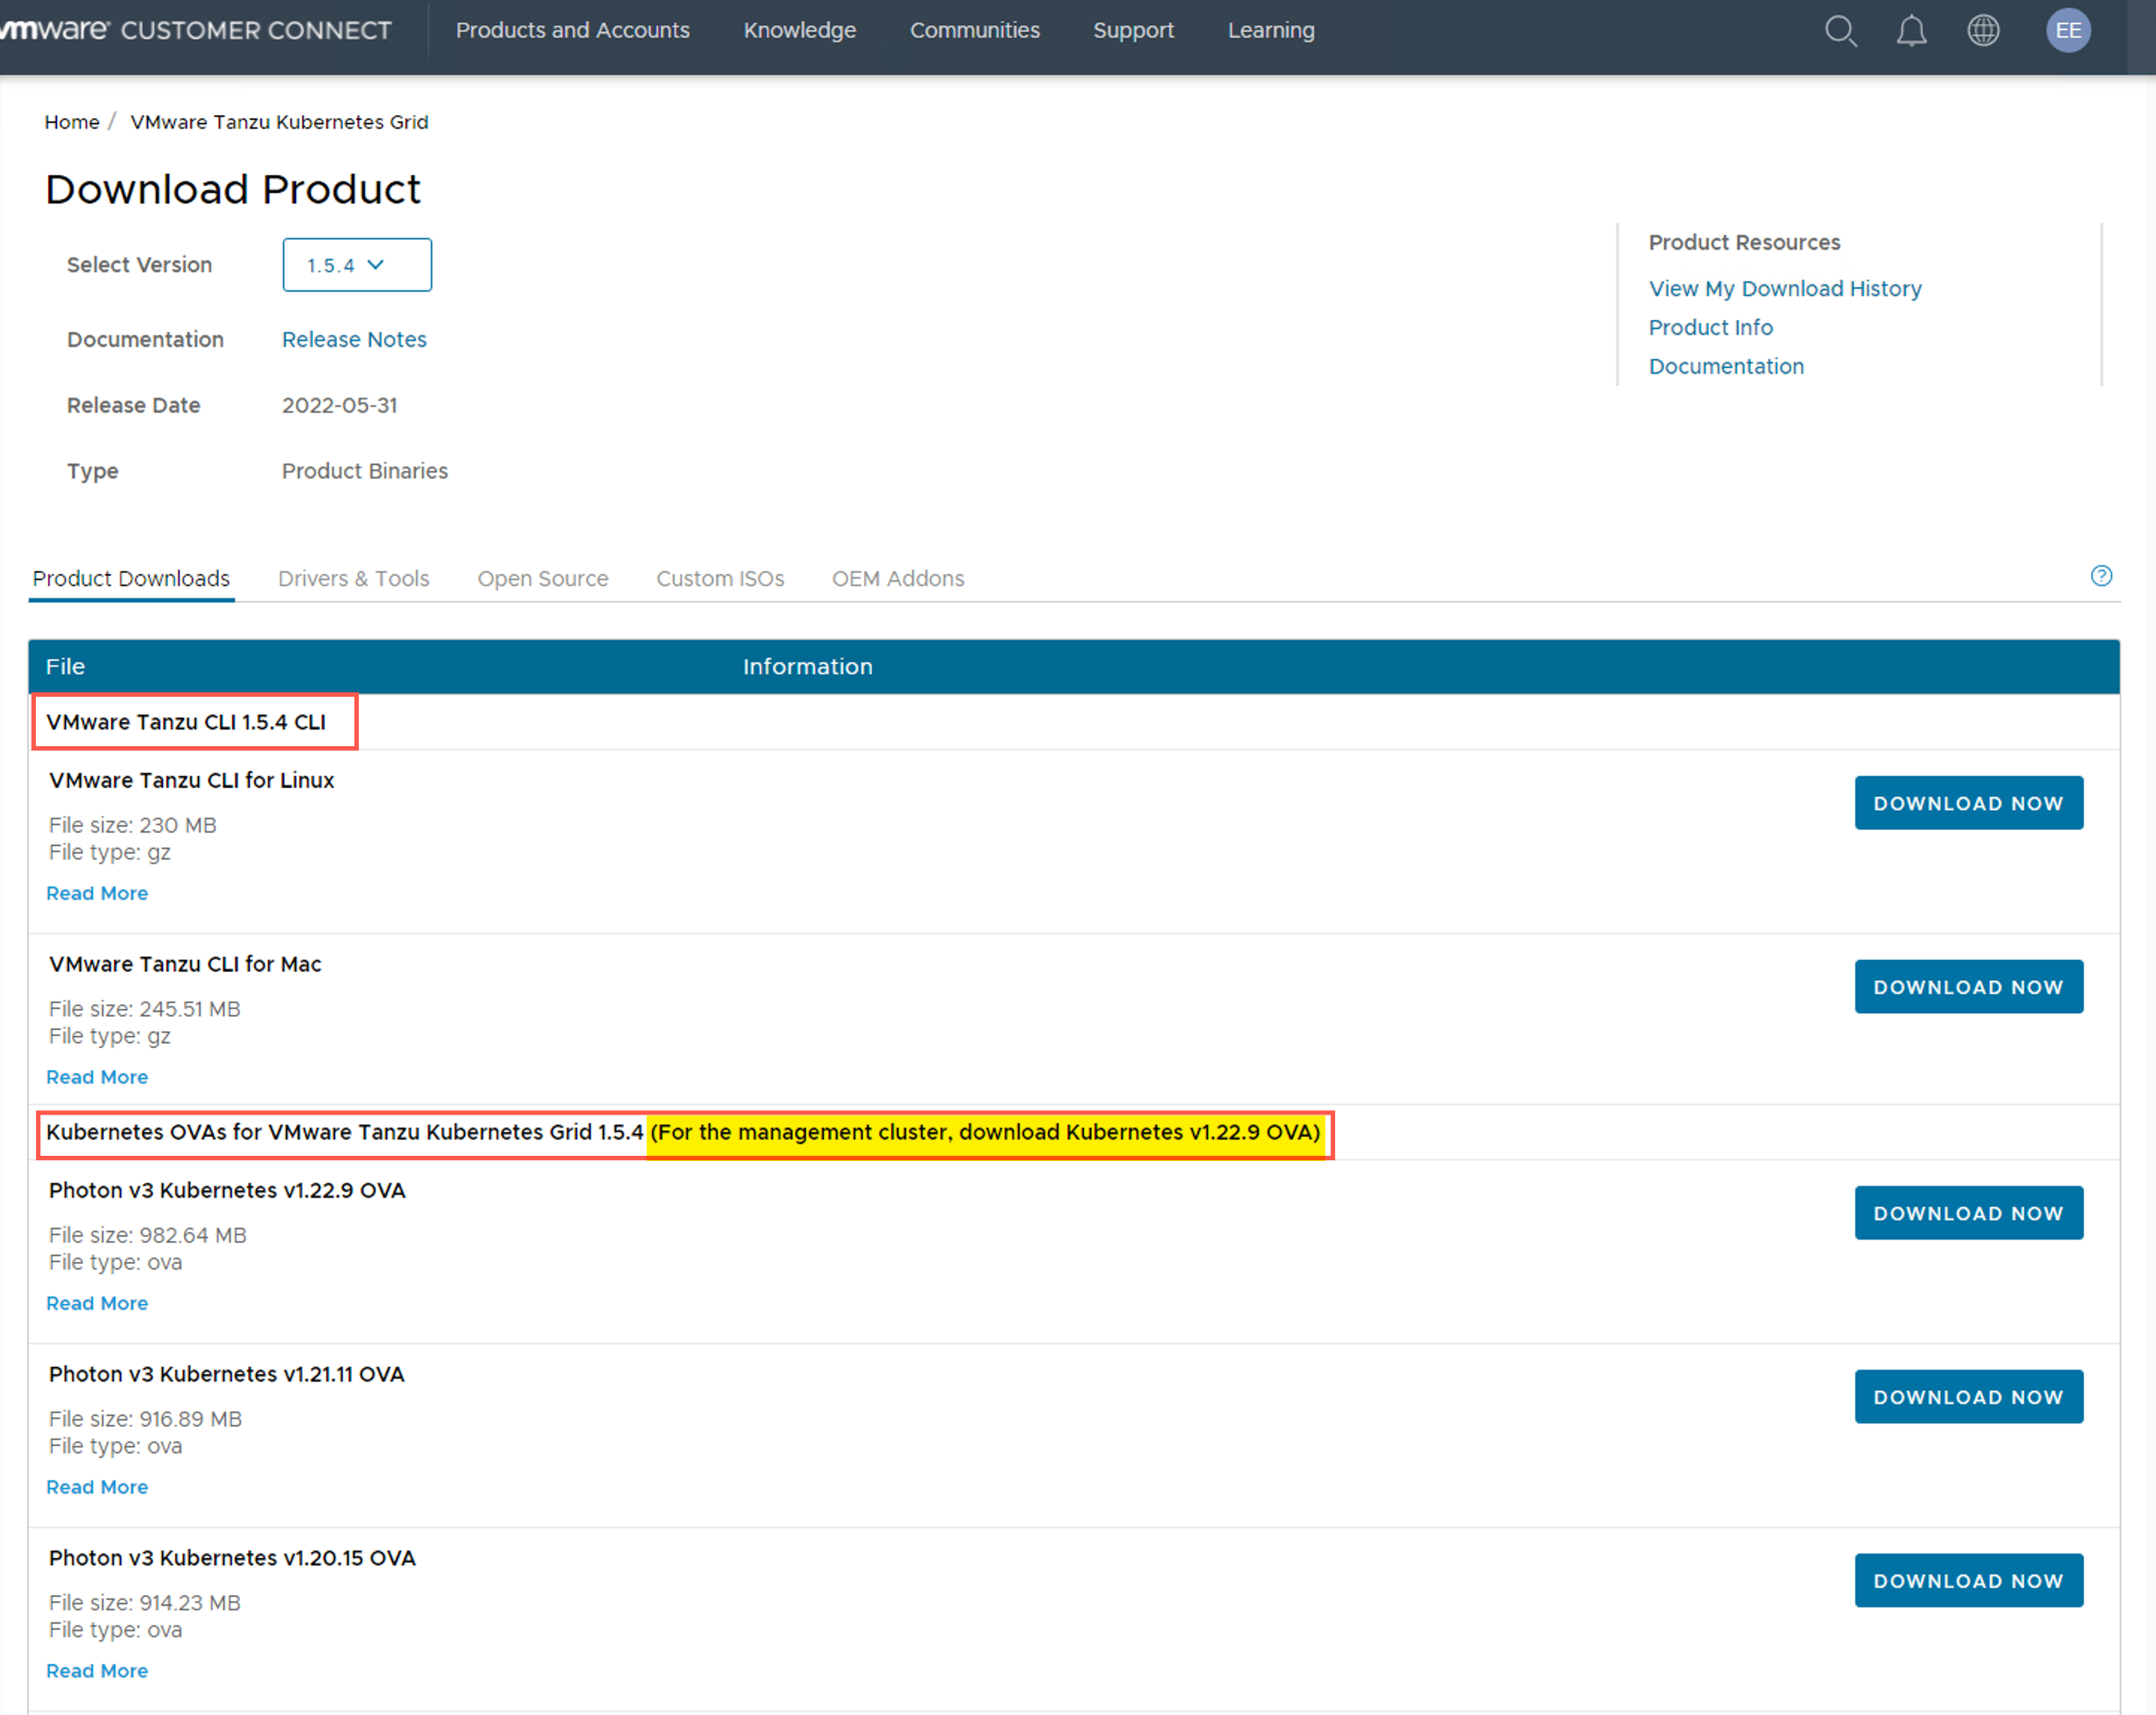Open the Support menu
2156x1715 pixels.
pyautogui.click(x=1133, y=30)
